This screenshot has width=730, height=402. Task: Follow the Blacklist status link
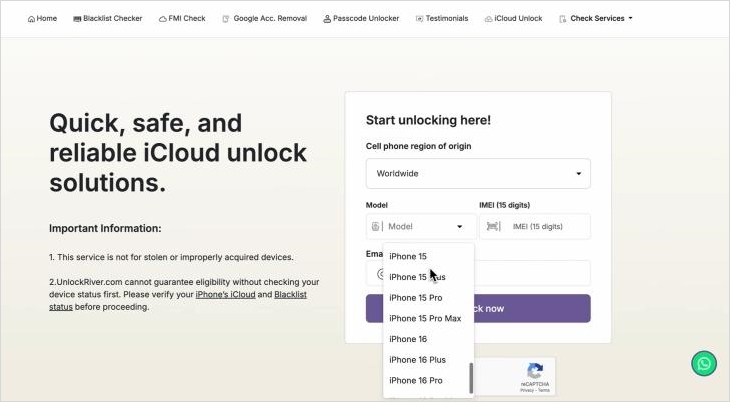(x=289, y=294)
